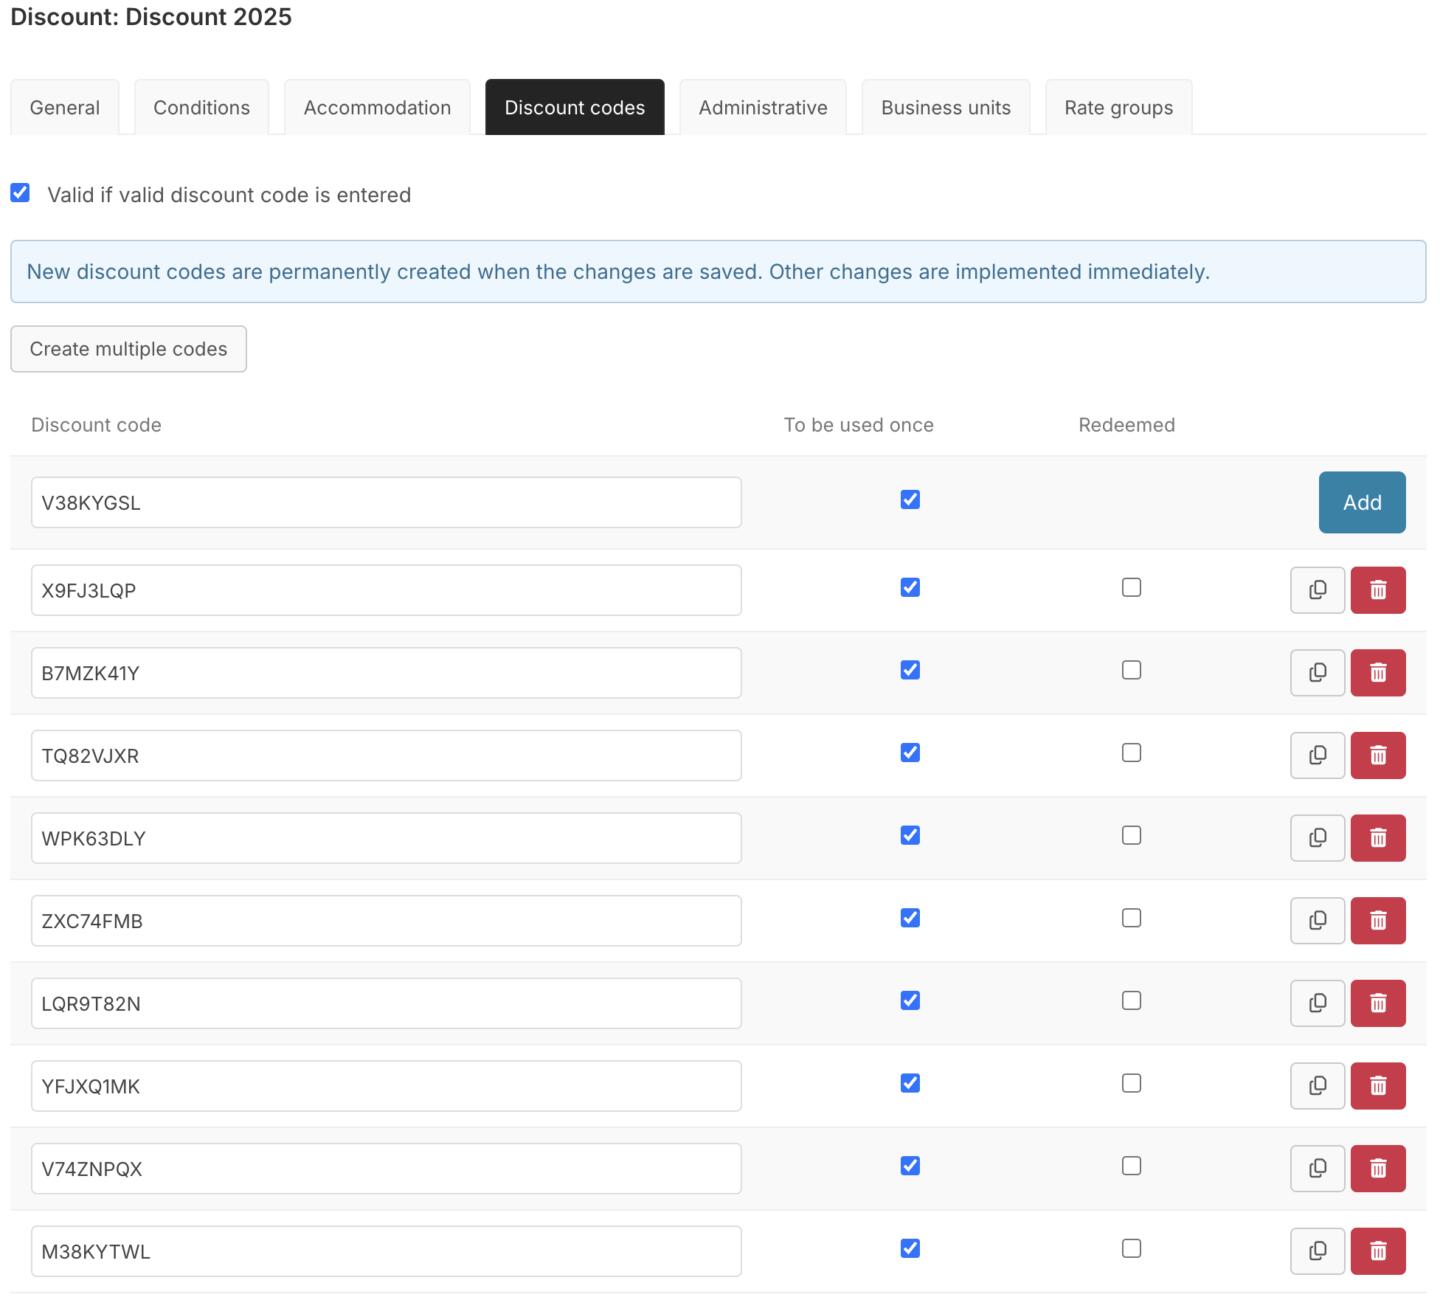Image resolution: width=1440 pixels, height=1297 pixels.
Task: Uncheck 'Valid if valid discount code is entered'
Action: 20,193
